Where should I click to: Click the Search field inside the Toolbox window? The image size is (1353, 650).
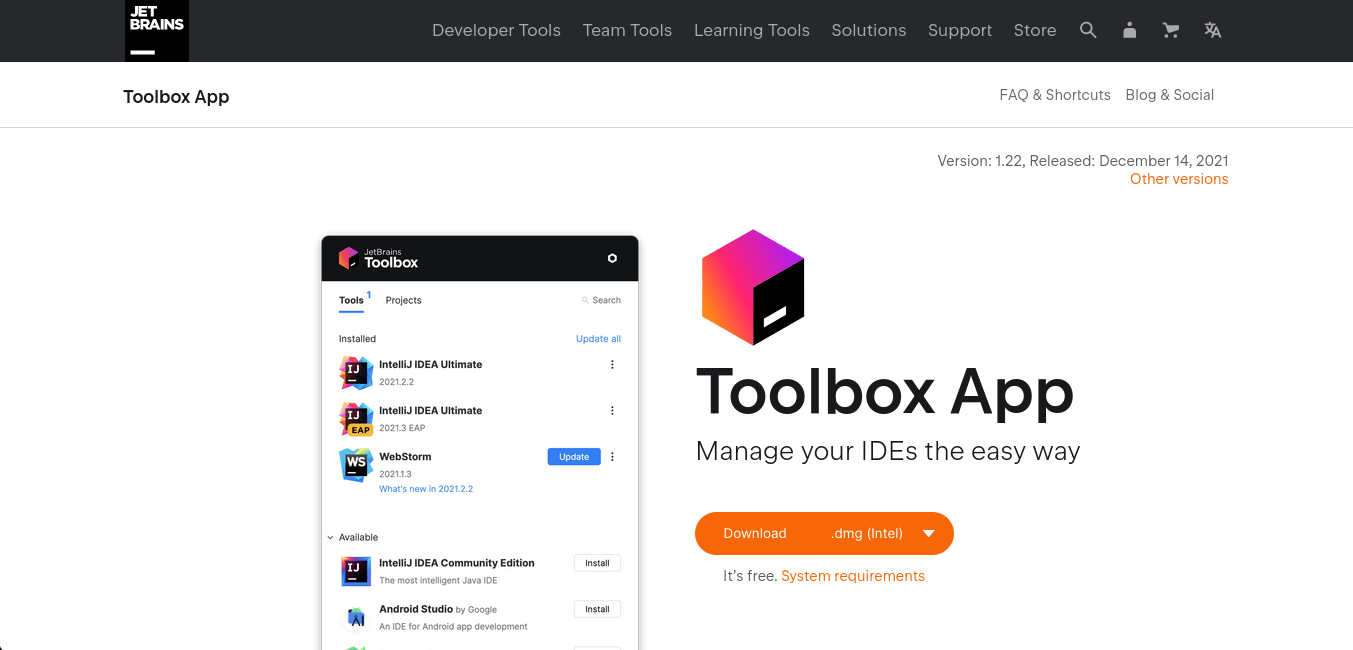click(601, 300)
